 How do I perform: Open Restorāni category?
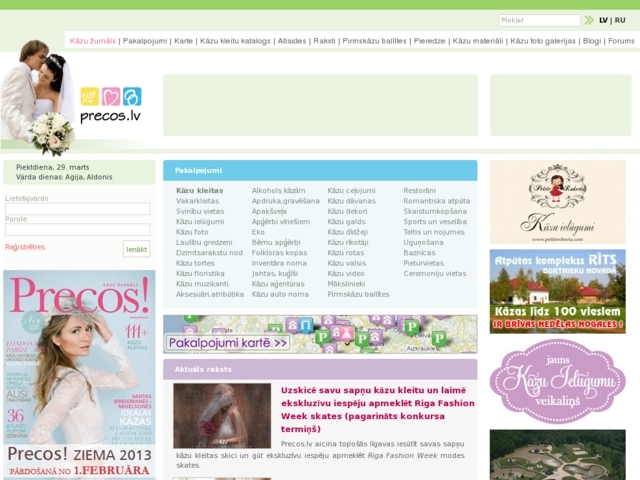420,191
